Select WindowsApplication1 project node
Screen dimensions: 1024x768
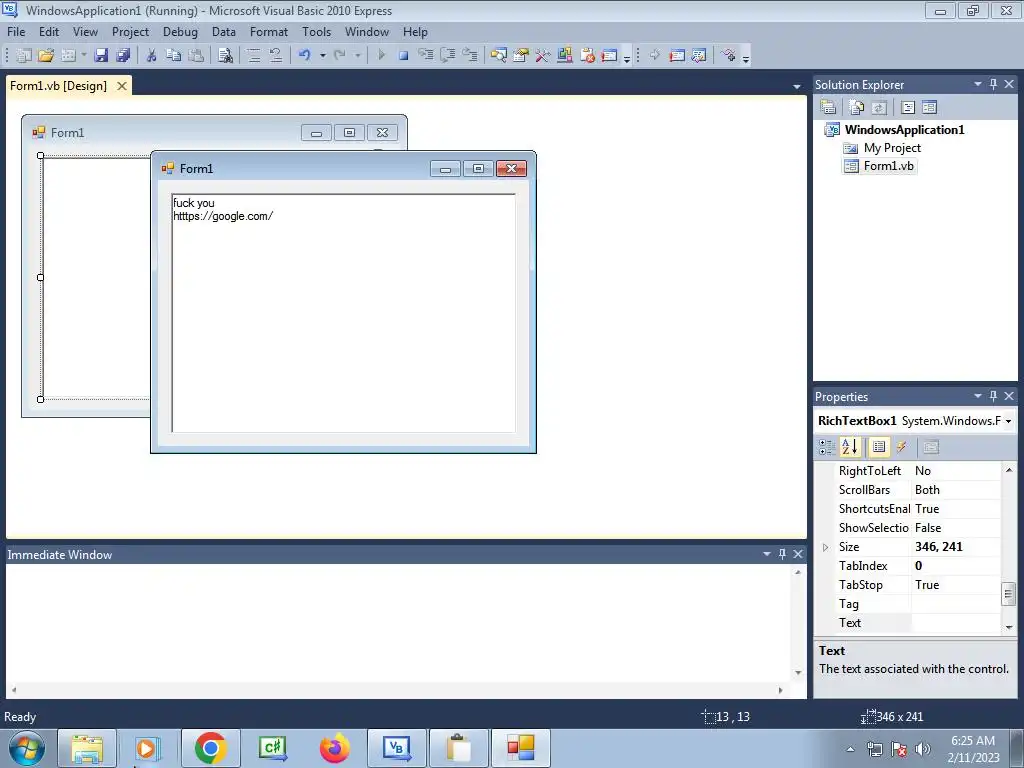(904, 129)
